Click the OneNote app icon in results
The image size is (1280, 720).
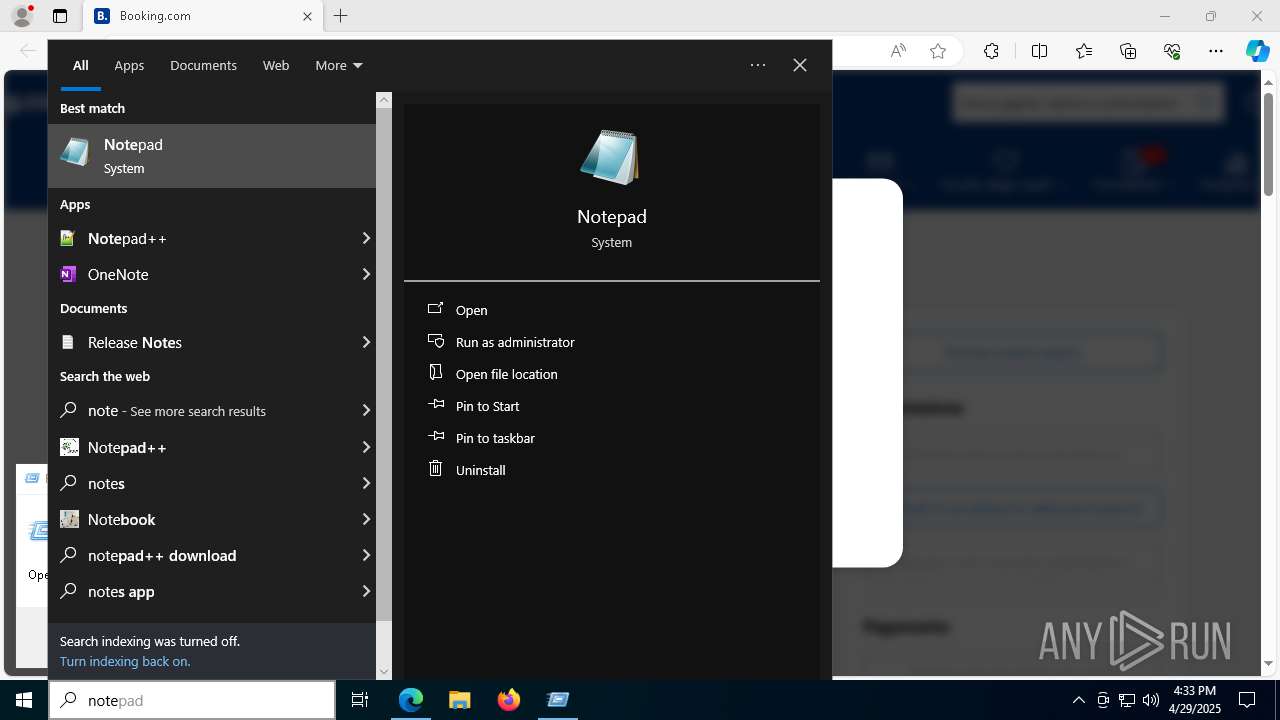[68, 274]
